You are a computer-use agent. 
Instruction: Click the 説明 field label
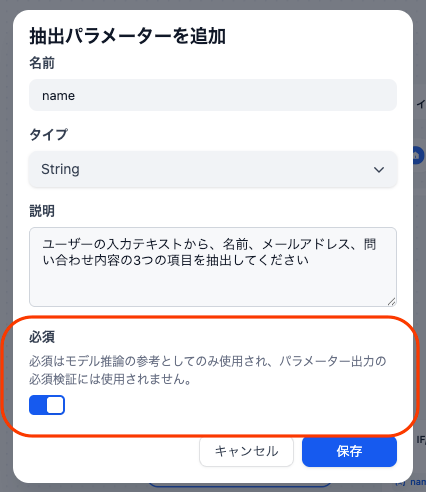pyautogui.click(x=42, y=211)
